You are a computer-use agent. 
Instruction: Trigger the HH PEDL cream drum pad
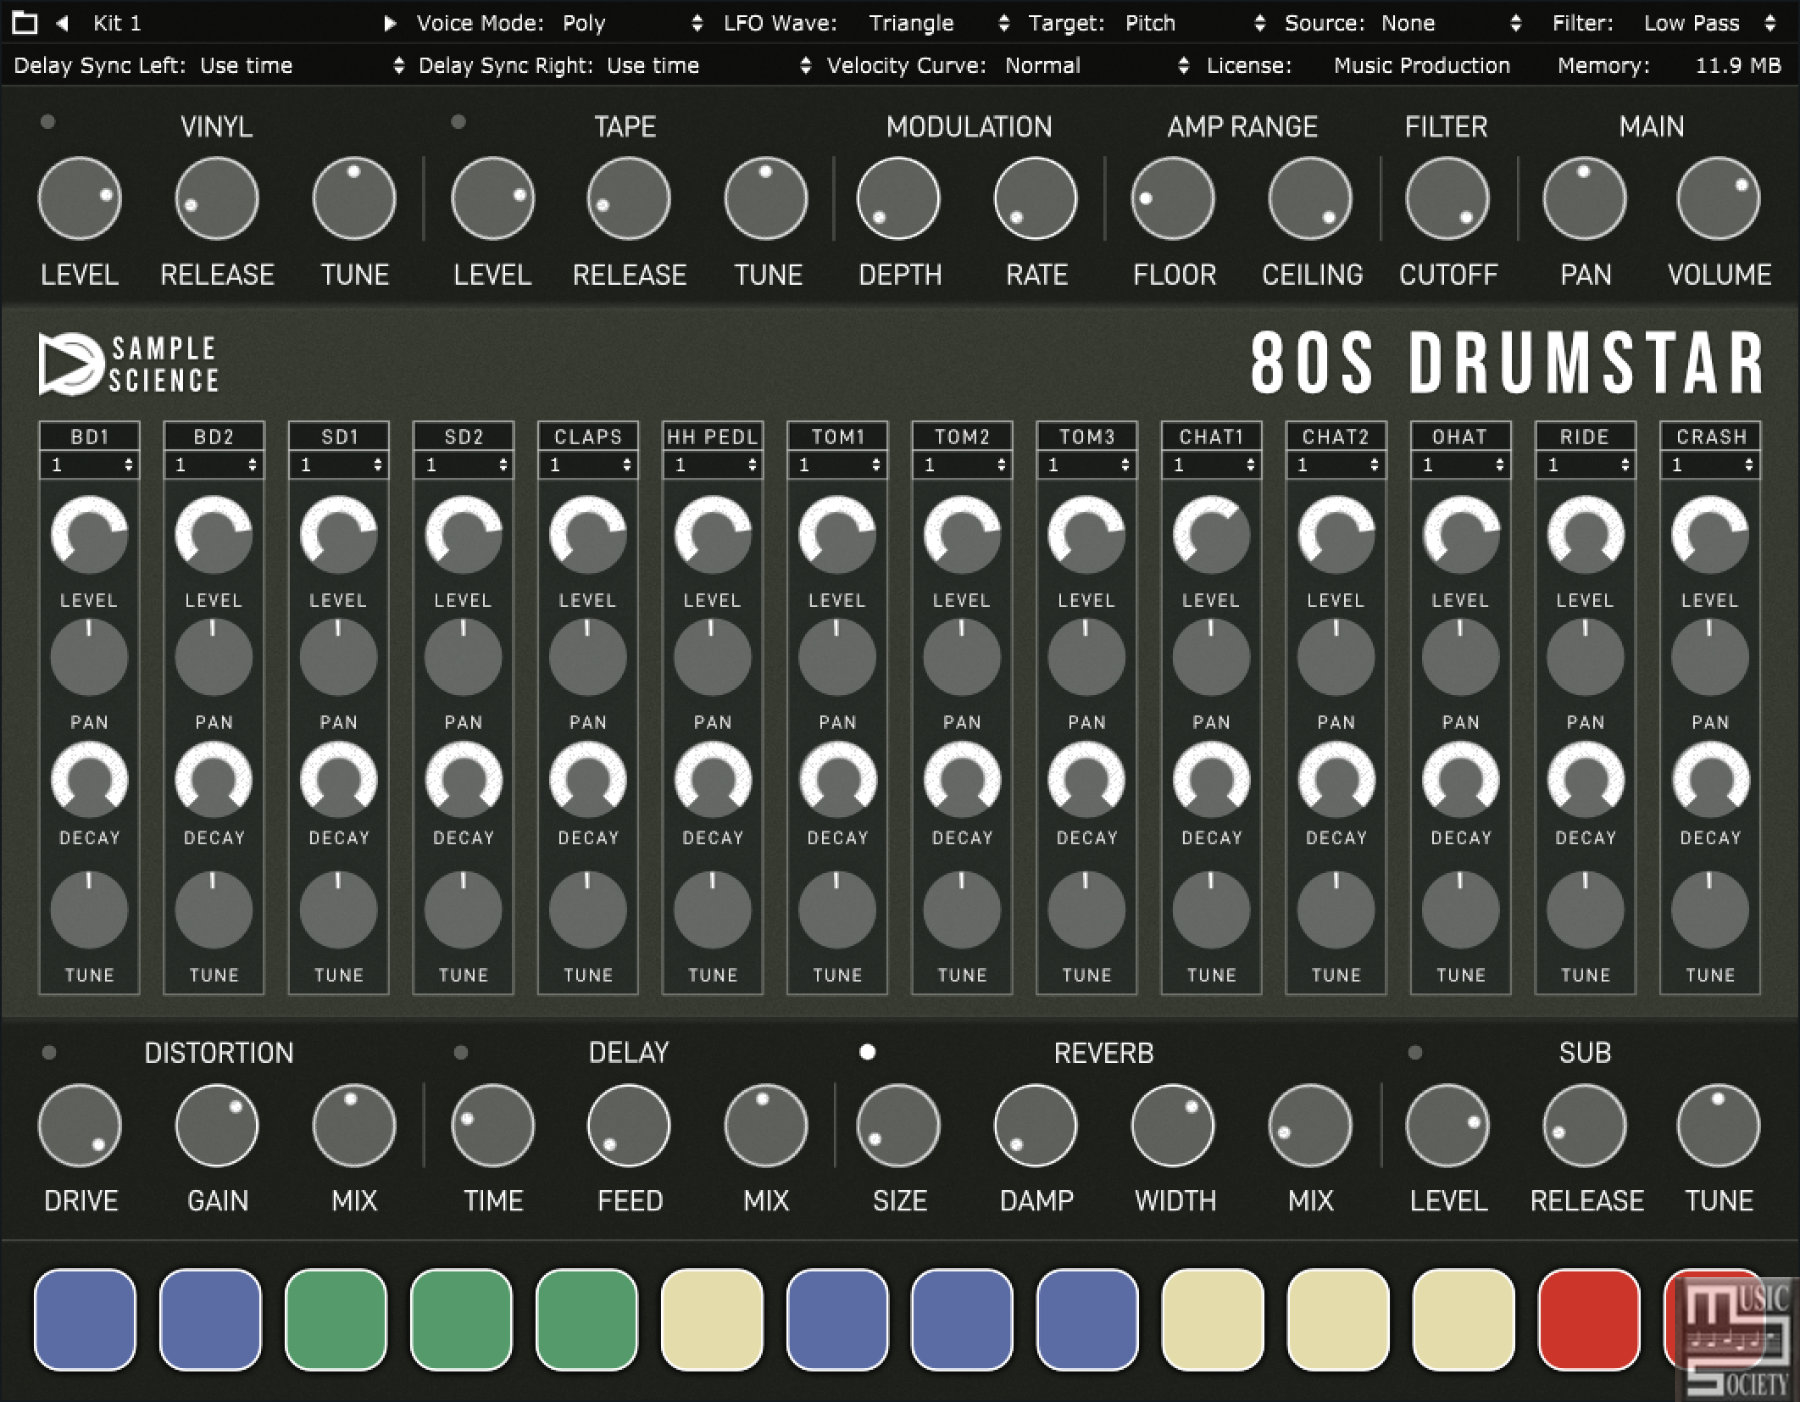712,1320
